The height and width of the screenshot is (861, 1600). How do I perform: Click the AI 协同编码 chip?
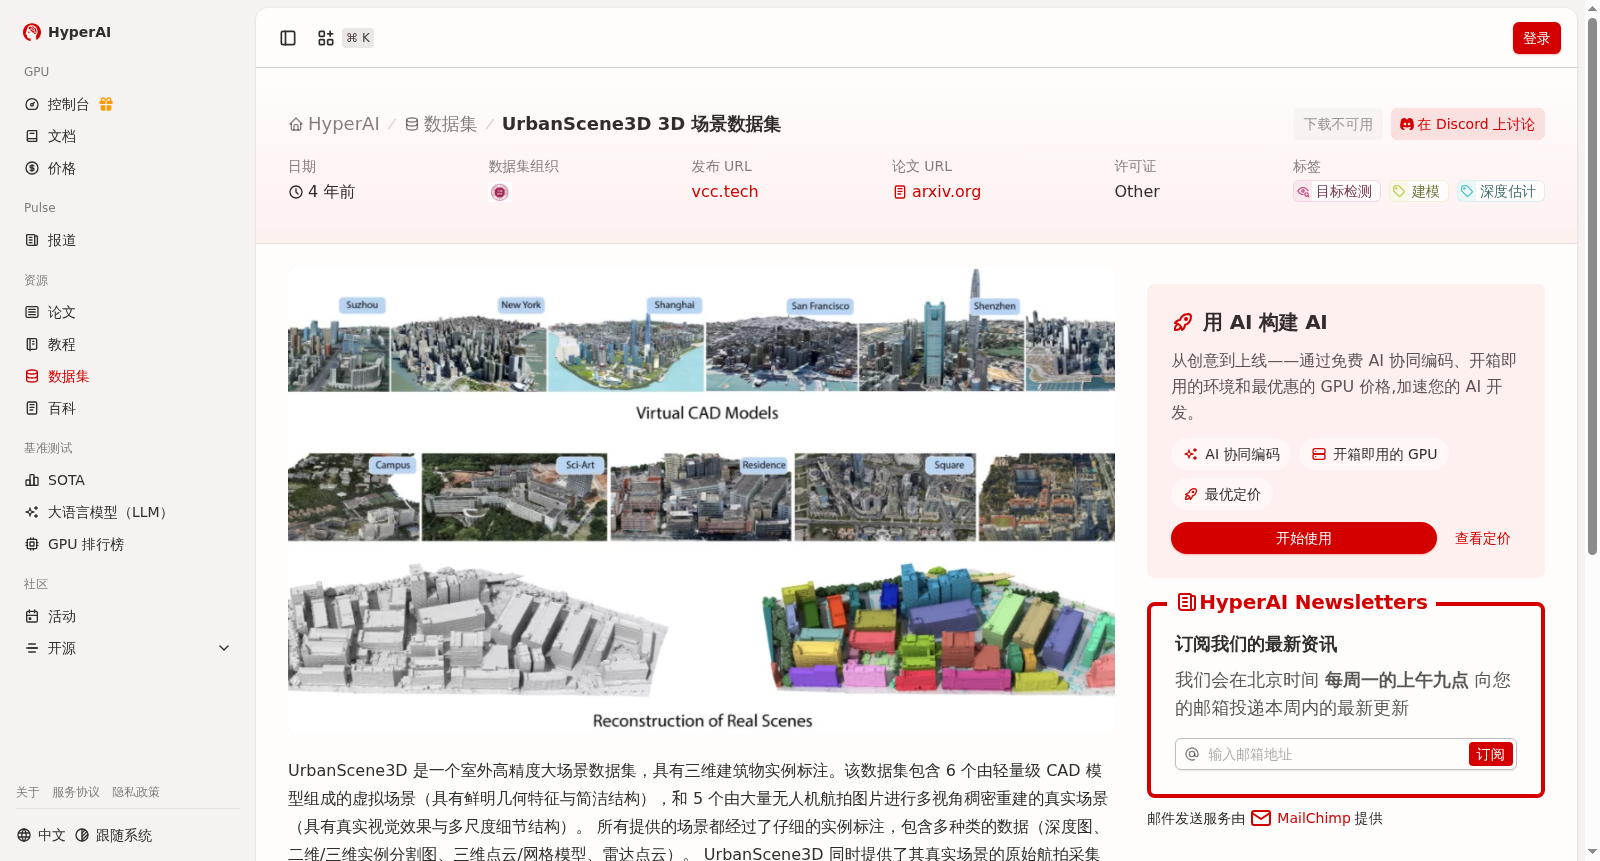(x=1231, y=454)
